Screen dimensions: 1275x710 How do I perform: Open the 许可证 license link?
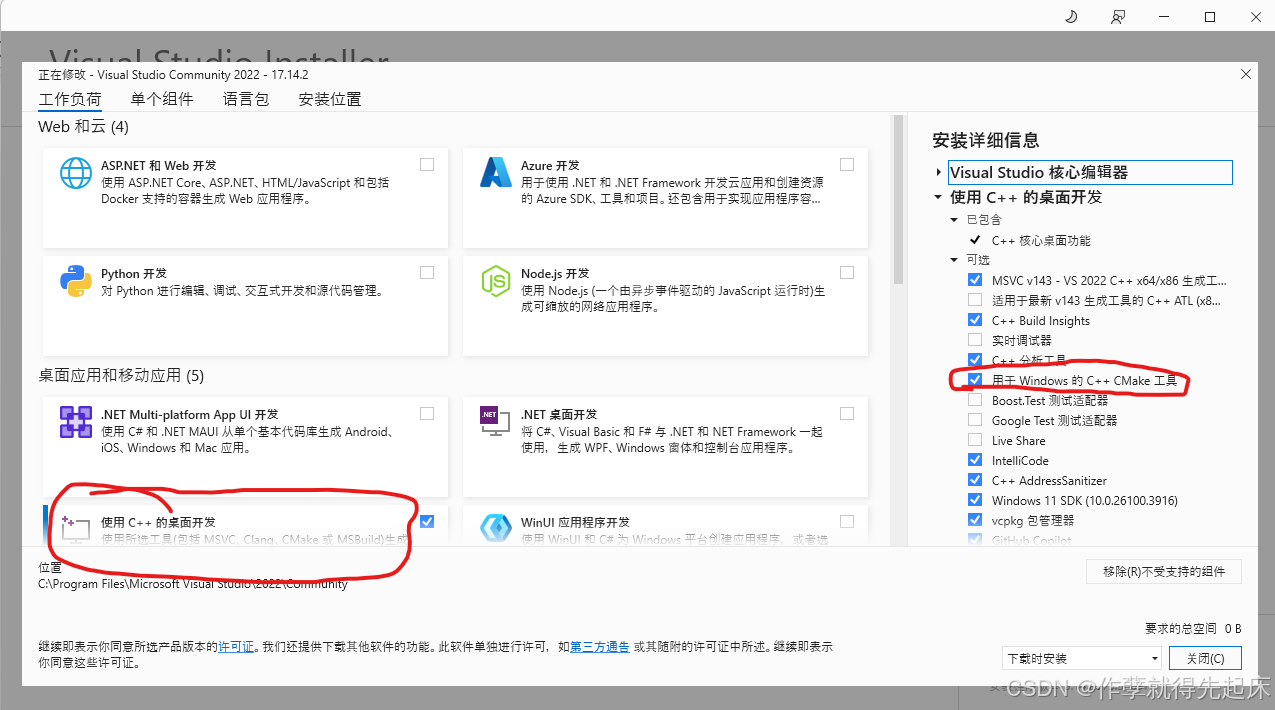click(237, 647)
